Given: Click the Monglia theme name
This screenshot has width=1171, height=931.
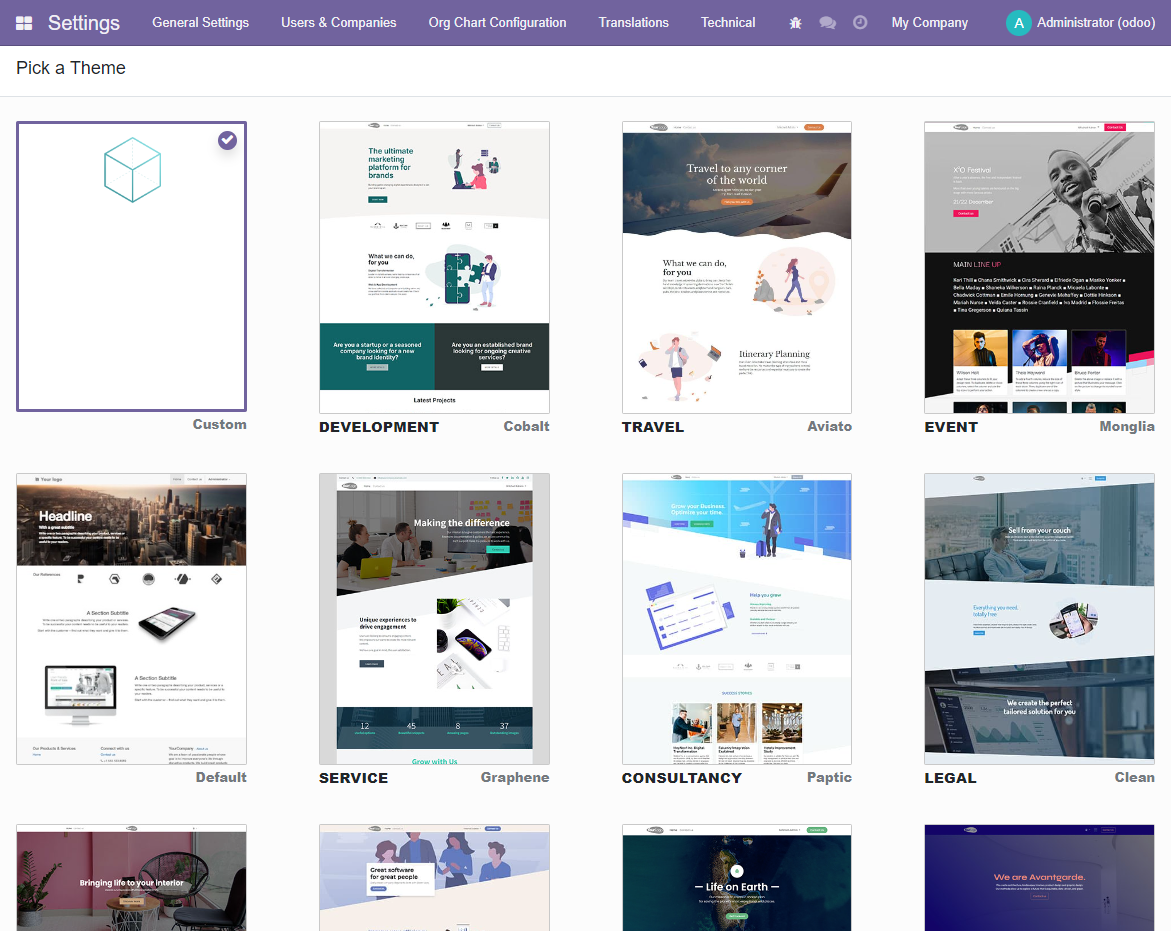Looking at the screenshot, I should 1127,426.
